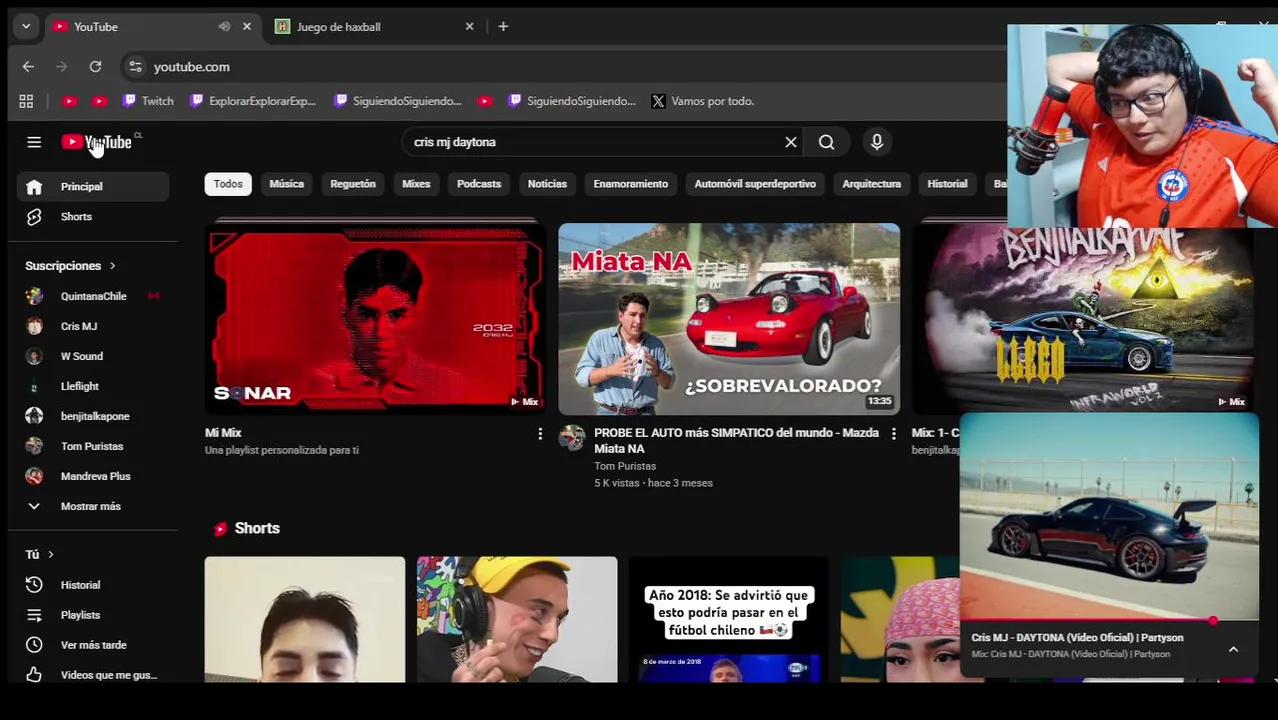Open the Miata NA video thumbnail
The height and width of the screenshot is (720, 1278).
(729, 318)
